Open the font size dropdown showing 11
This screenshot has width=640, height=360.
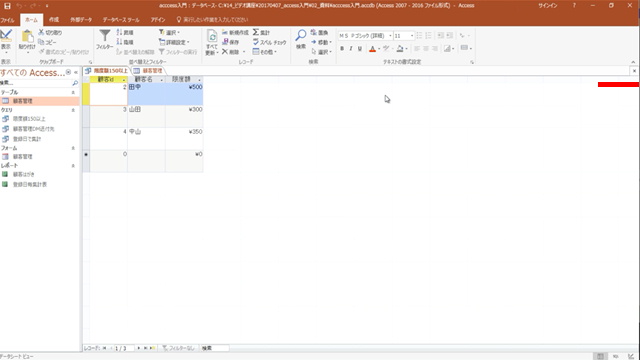tap(412, 36)
